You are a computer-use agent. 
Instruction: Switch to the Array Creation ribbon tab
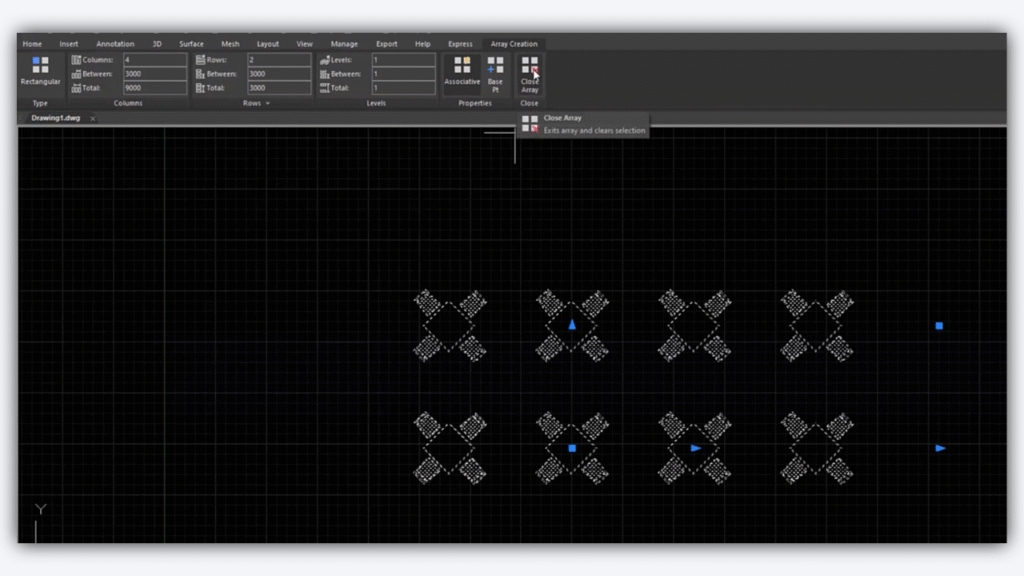pos(513,43)
